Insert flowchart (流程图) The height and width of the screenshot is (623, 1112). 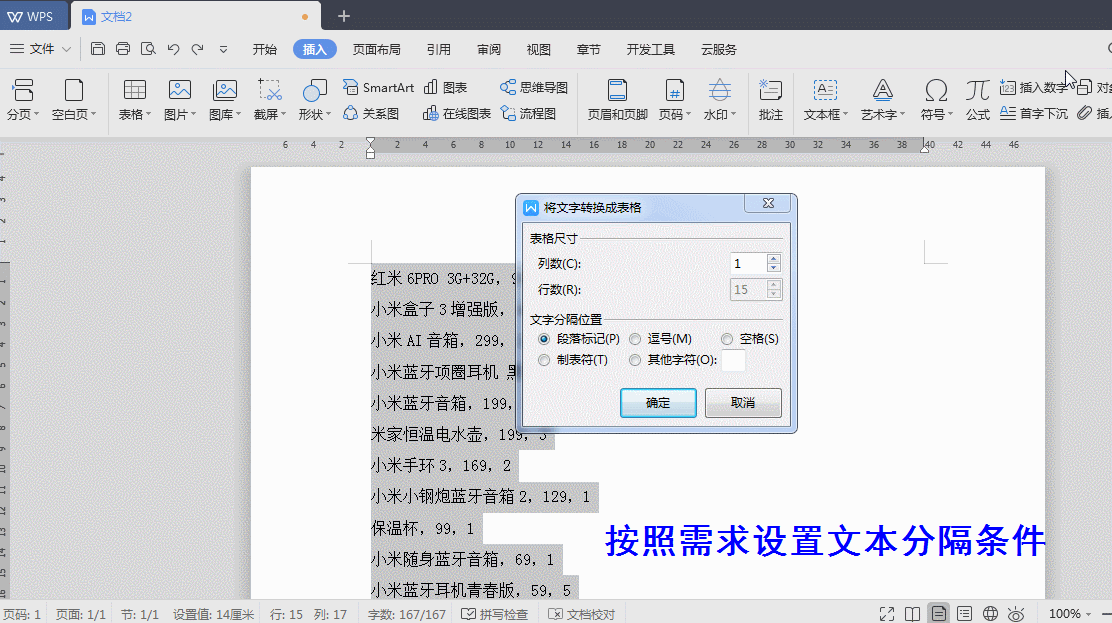click(x=528, y=114)
